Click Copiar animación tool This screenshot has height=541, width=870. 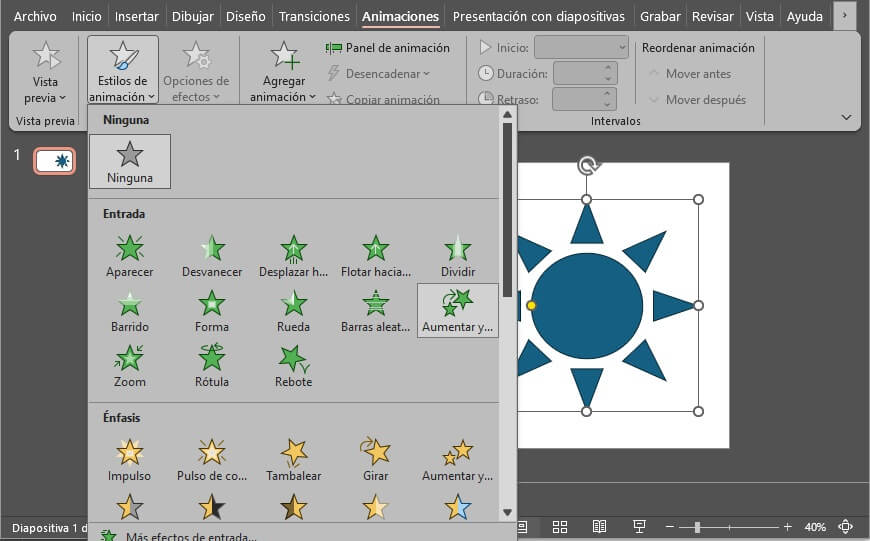[x=383, y=99]
